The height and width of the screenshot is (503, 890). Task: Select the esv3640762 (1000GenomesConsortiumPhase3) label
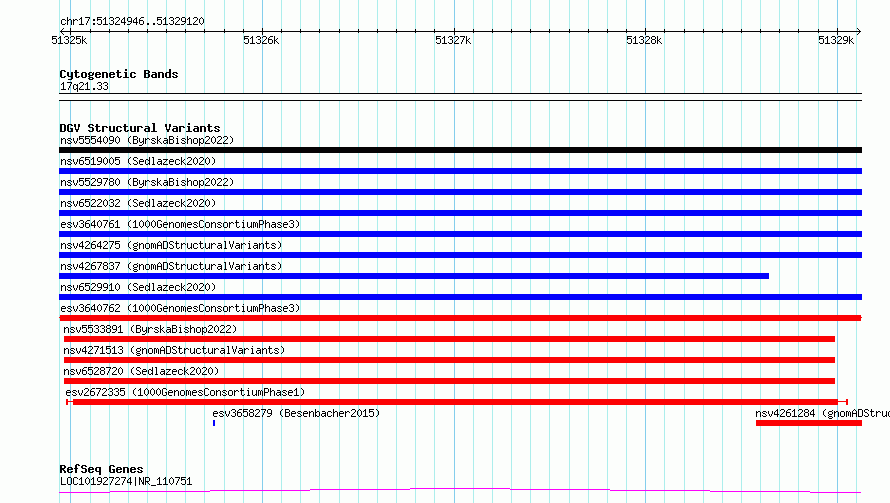point(180,308)
